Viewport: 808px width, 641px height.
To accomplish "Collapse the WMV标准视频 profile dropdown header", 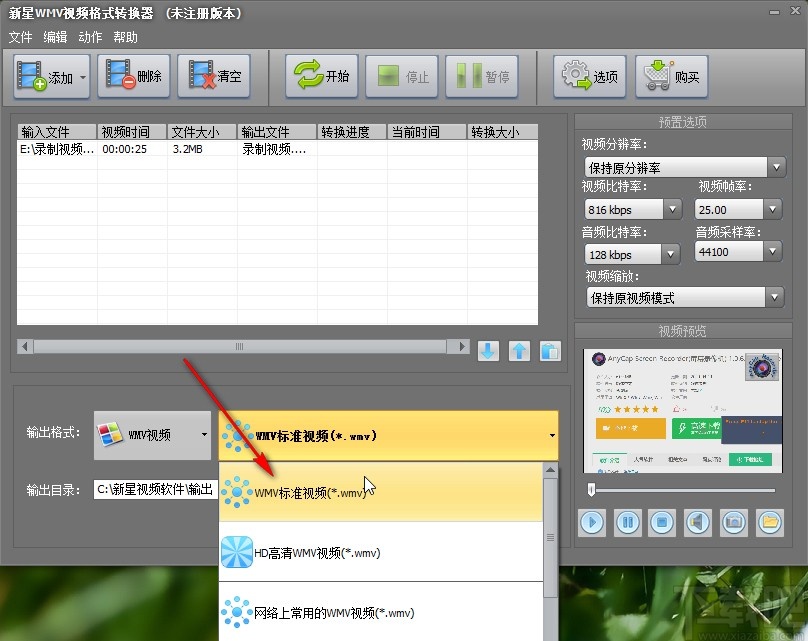I will [x=389, y=435].
